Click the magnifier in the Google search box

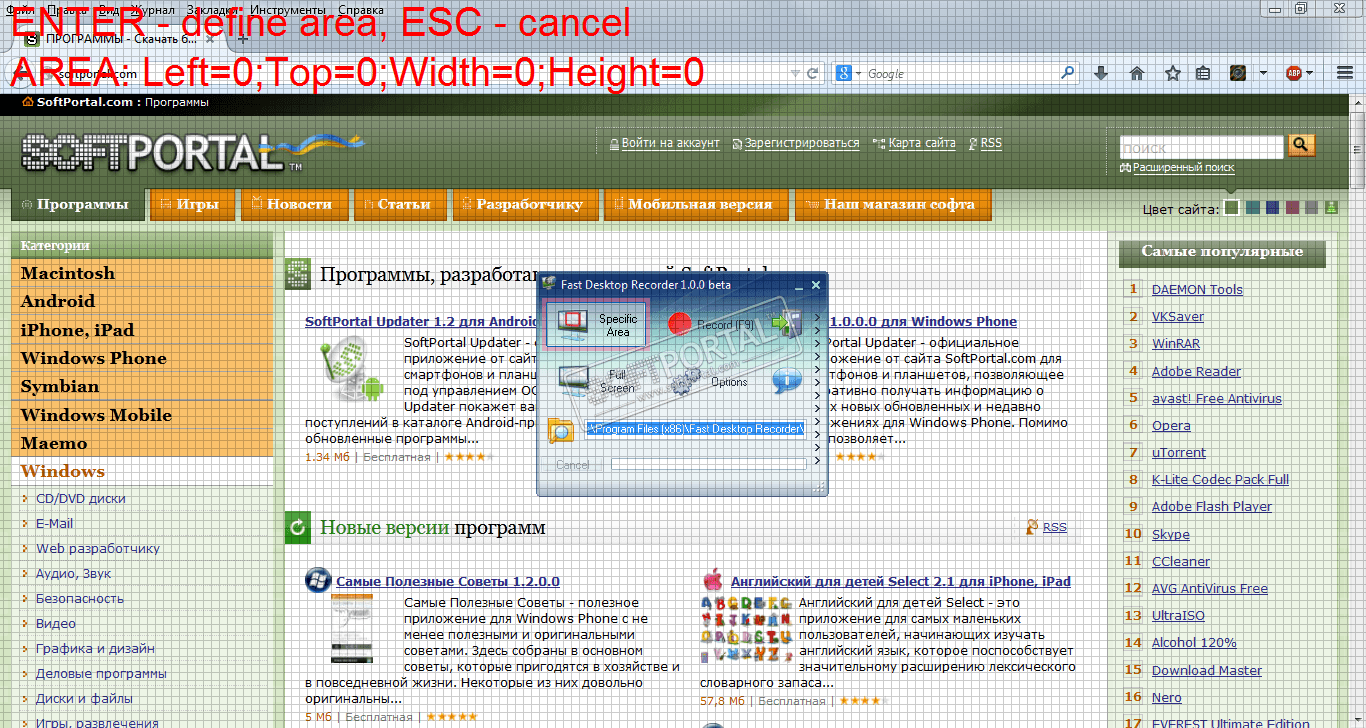pos(1069,73)
